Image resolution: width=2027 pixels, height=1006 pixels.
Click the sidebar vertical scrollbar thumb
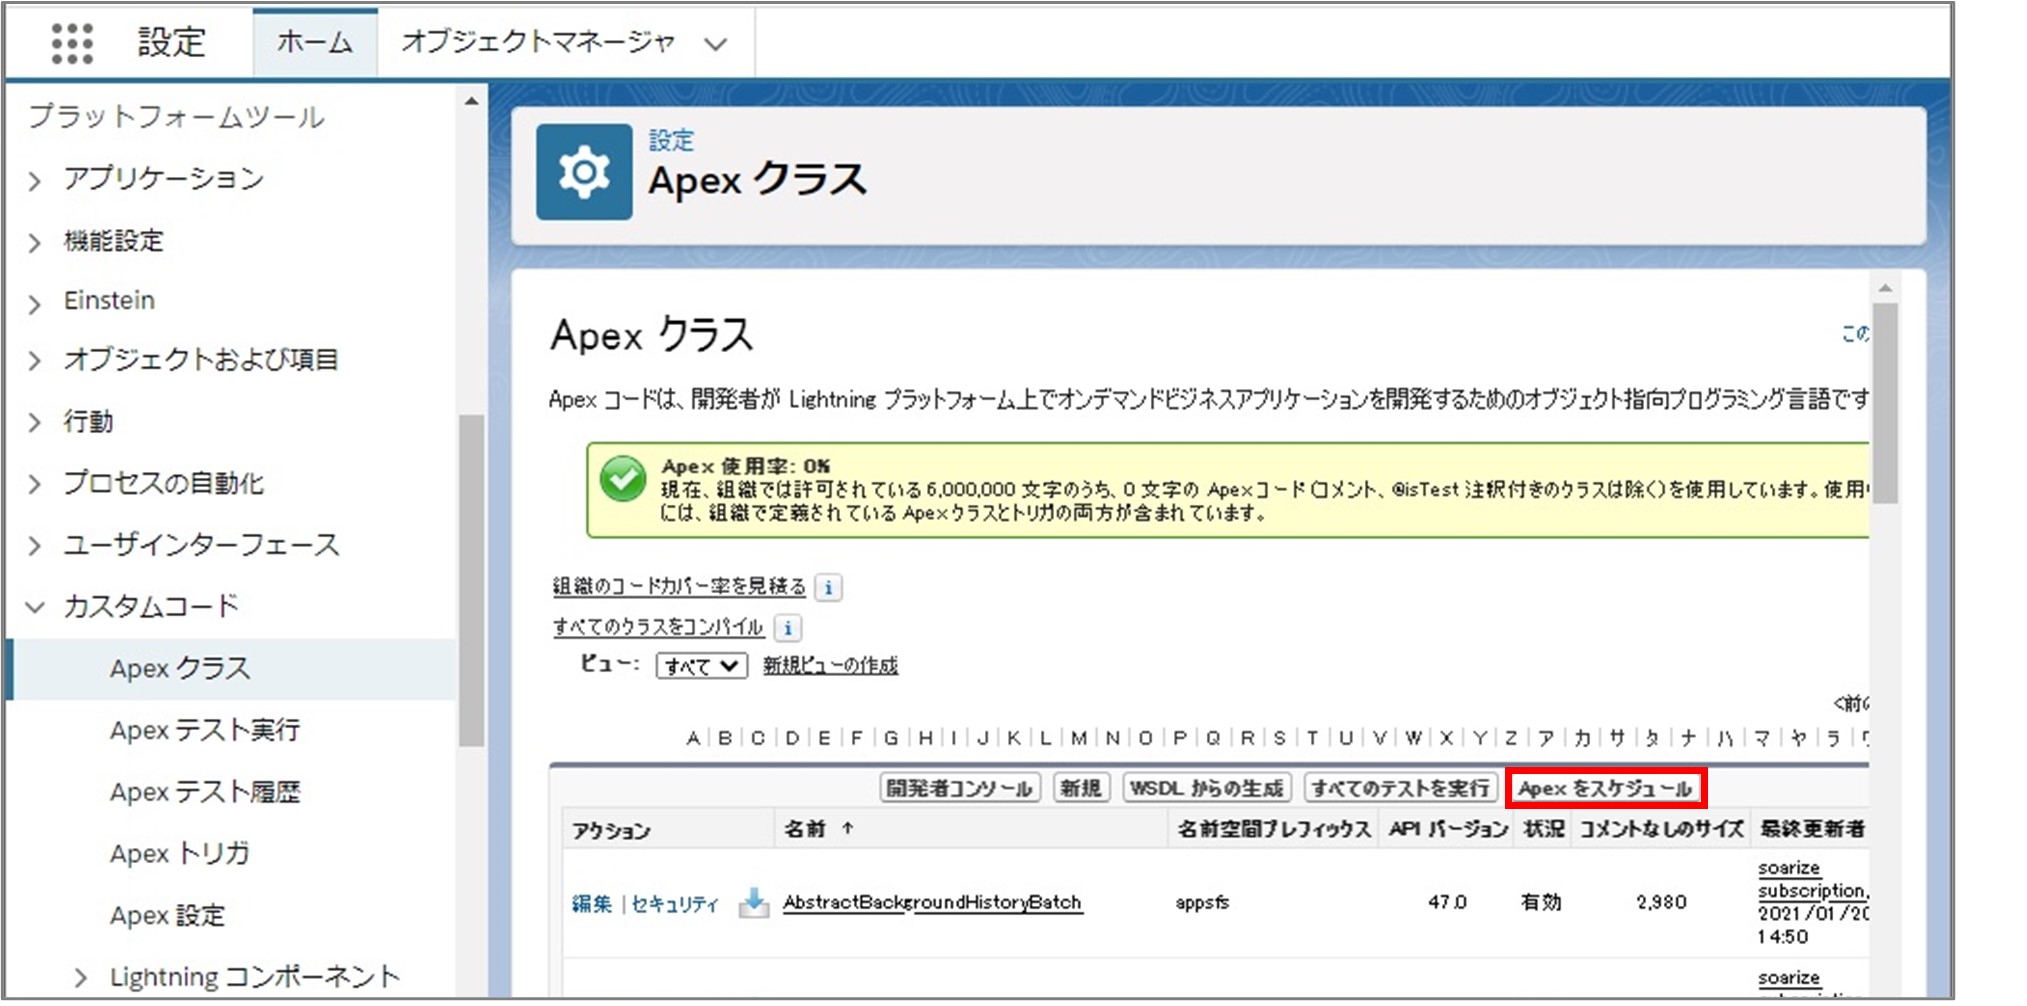(471, 580)
